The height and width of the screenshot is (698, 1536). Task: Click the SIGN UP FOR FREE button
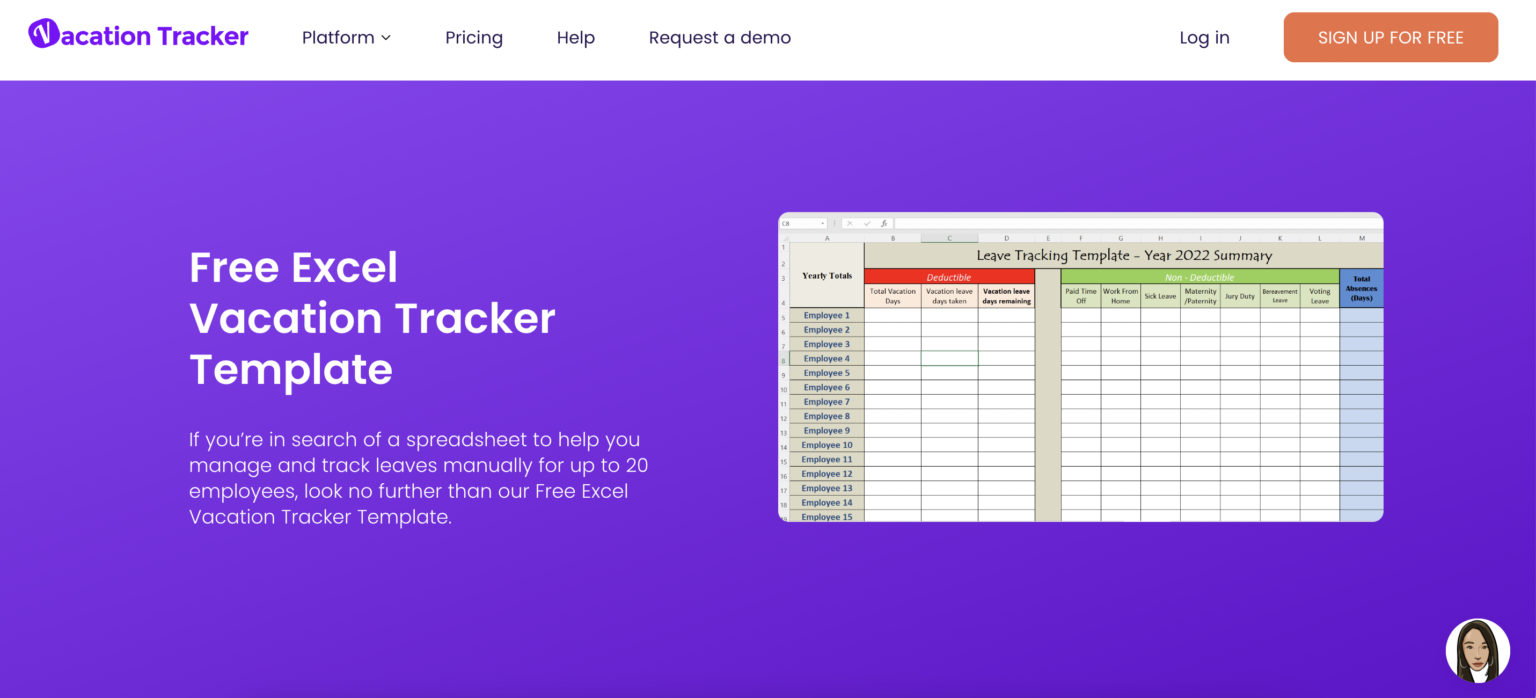click(x=1391, y=38)
